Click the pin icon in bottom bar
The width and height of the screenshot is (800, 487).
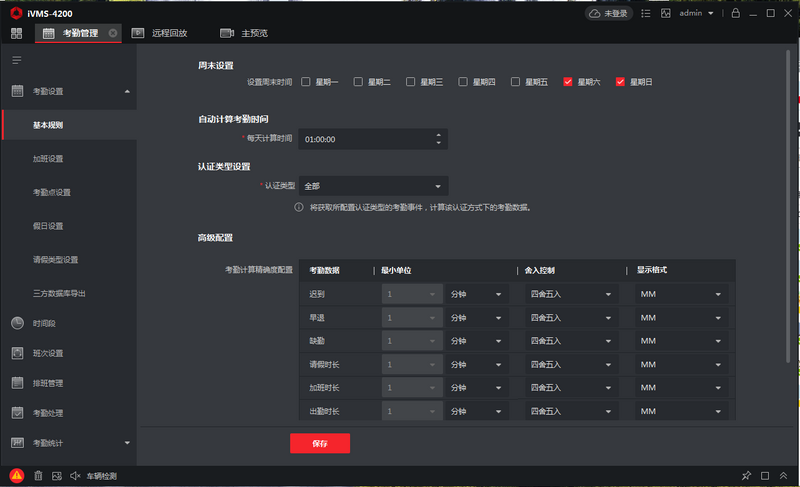[x=746, y=476]
